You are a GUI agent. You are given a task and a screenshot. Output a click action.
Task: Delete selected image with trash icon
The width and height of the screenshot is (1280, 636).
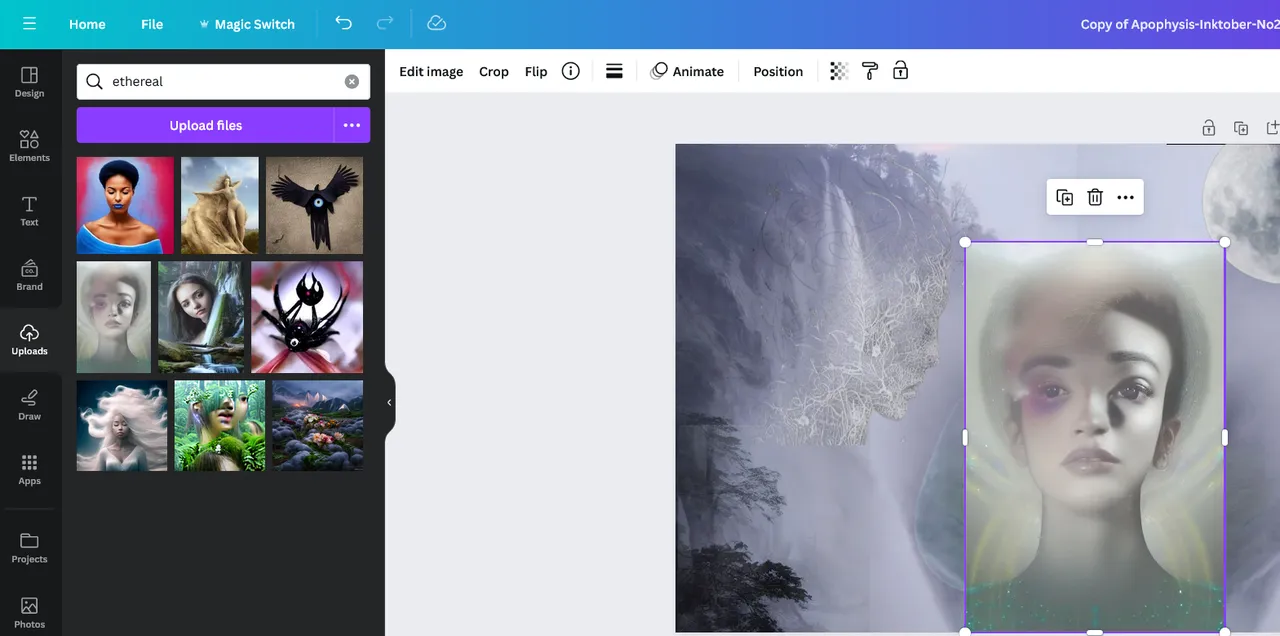tap(1095, 197)
